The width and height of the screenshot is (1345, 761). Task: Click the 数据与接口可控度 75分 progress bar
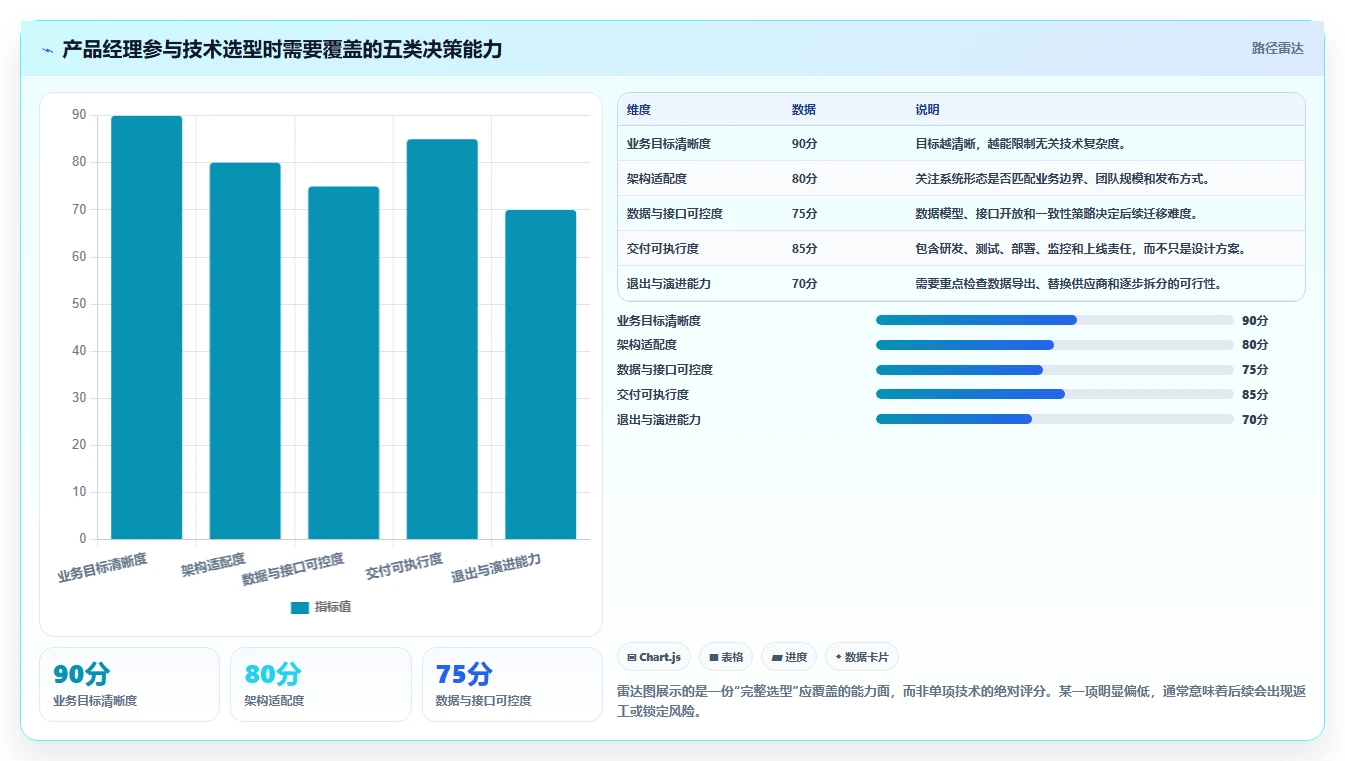click(1054, 370)
